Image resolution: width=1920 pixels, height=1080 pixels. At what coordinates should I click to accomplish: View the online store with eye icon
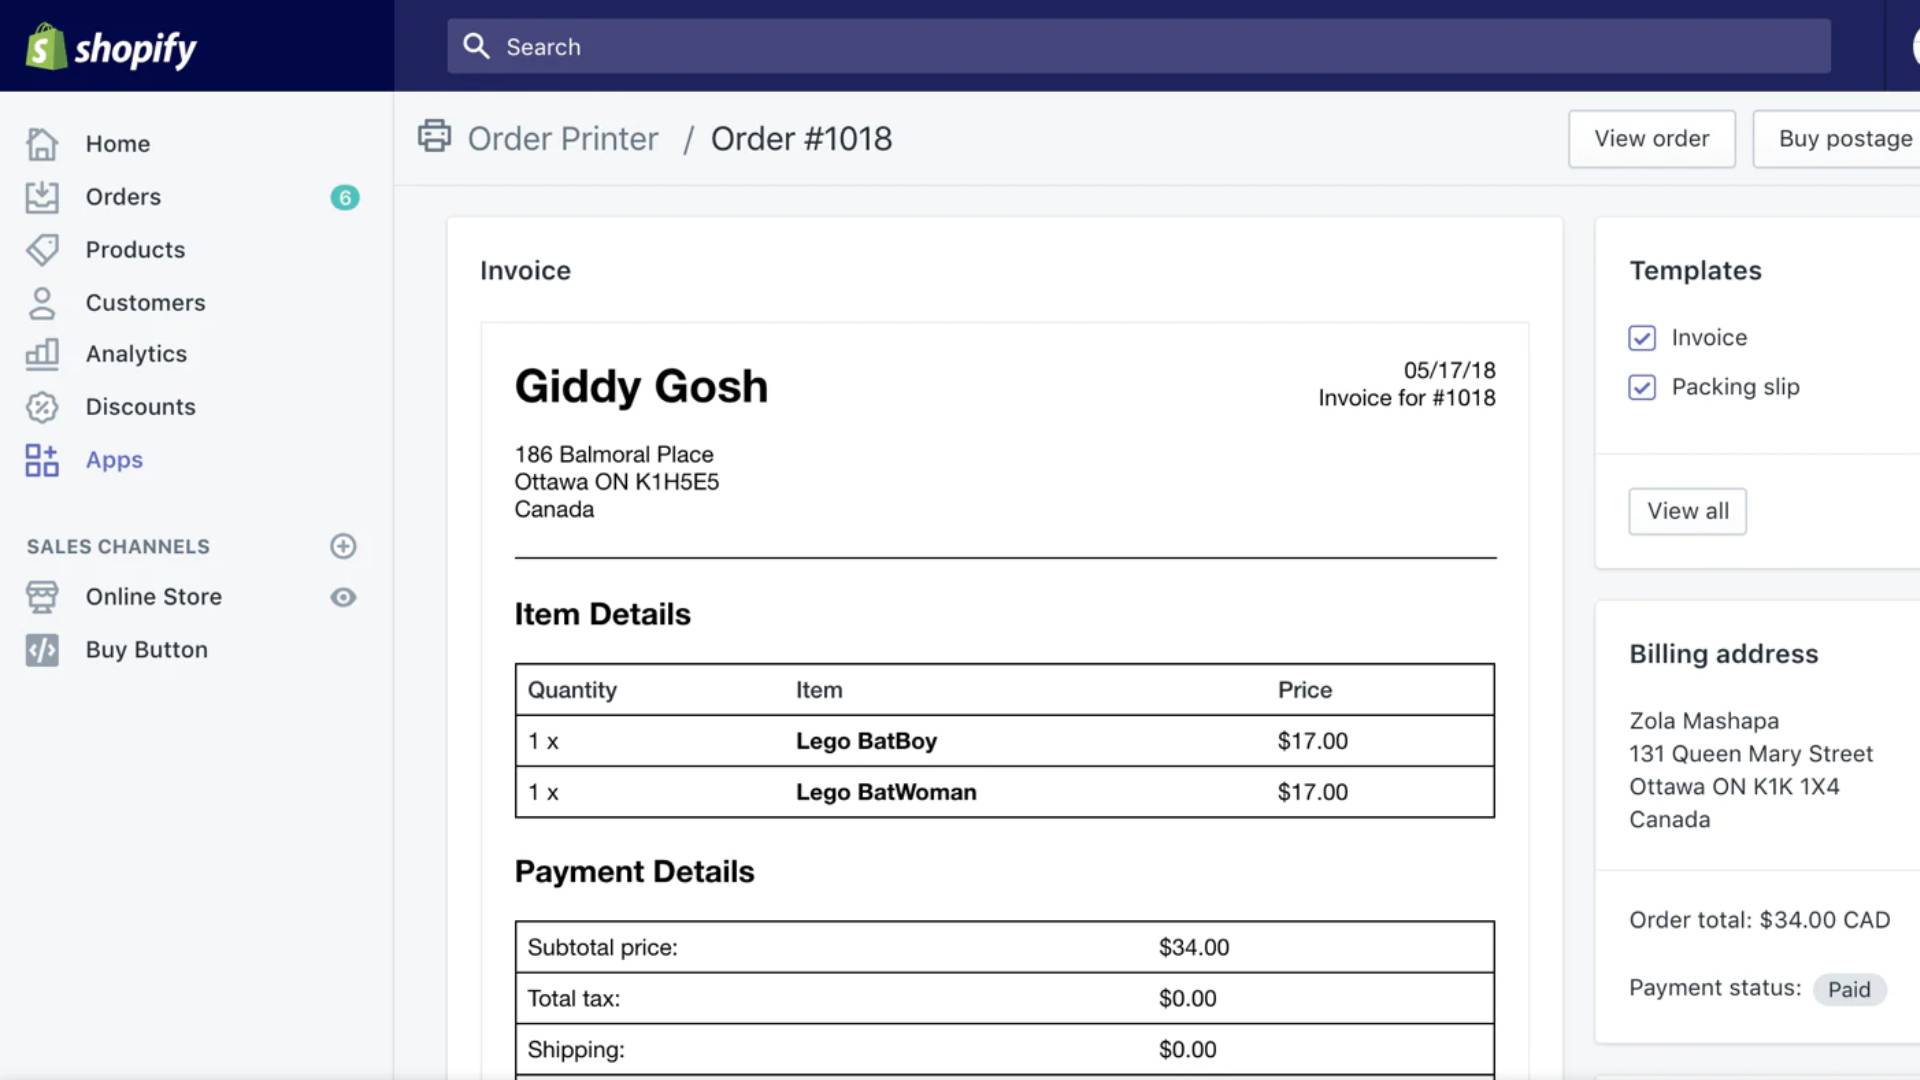pyautogui.click(x=343, y=597)
